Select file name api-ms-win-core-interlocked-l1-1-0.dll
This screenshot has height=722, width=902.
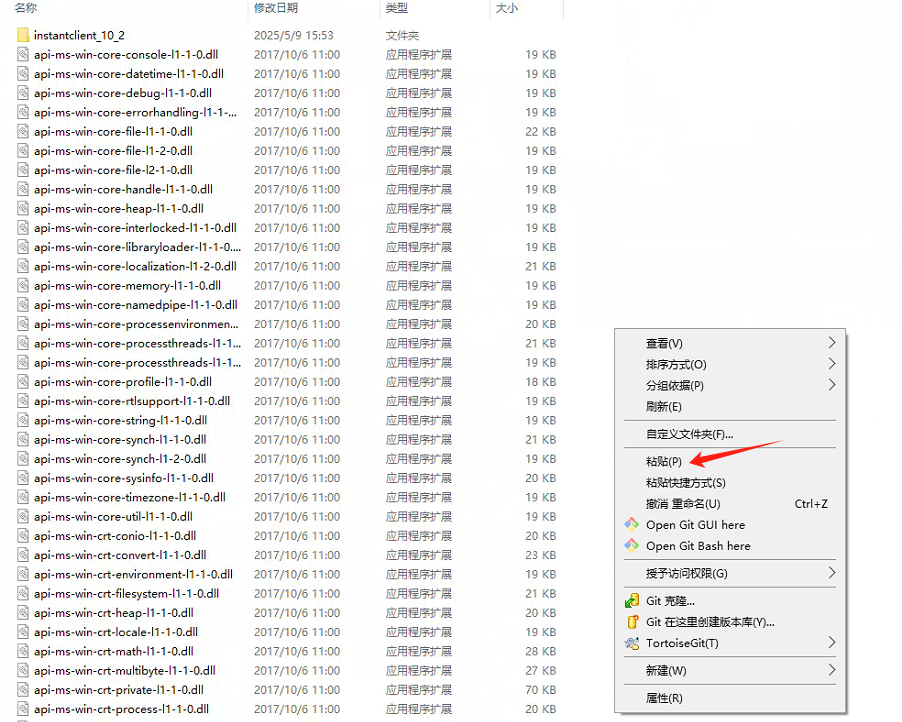point(135,228)
